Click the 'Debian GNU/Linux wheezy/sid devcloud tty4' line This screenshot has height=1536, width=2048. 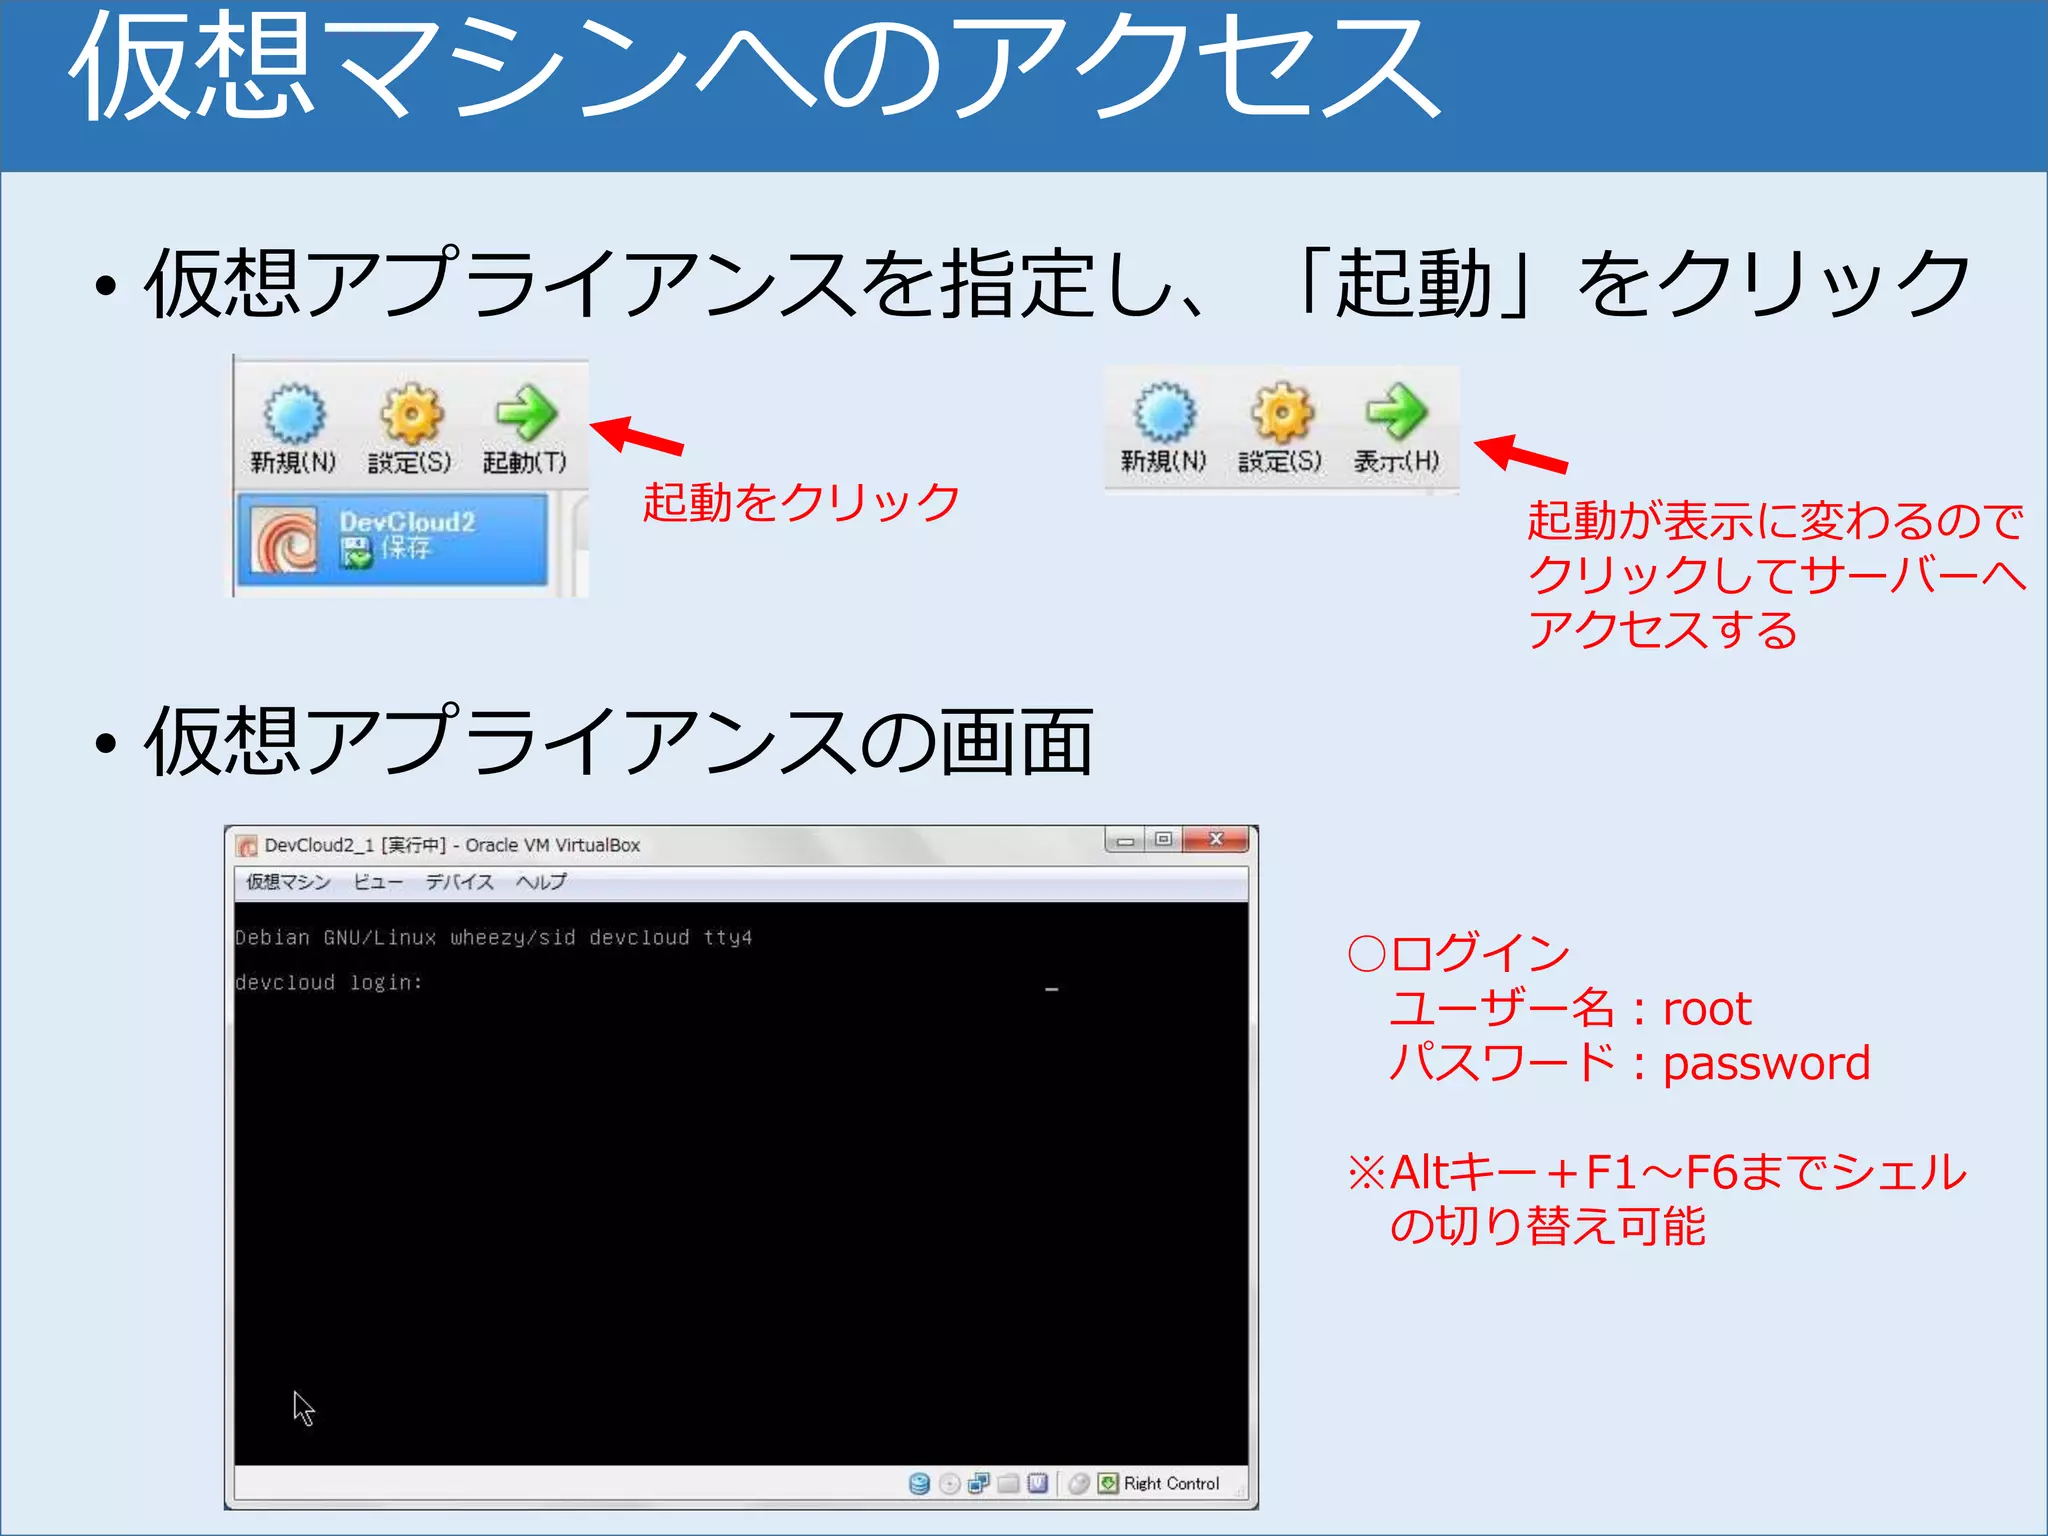[493, 937]
